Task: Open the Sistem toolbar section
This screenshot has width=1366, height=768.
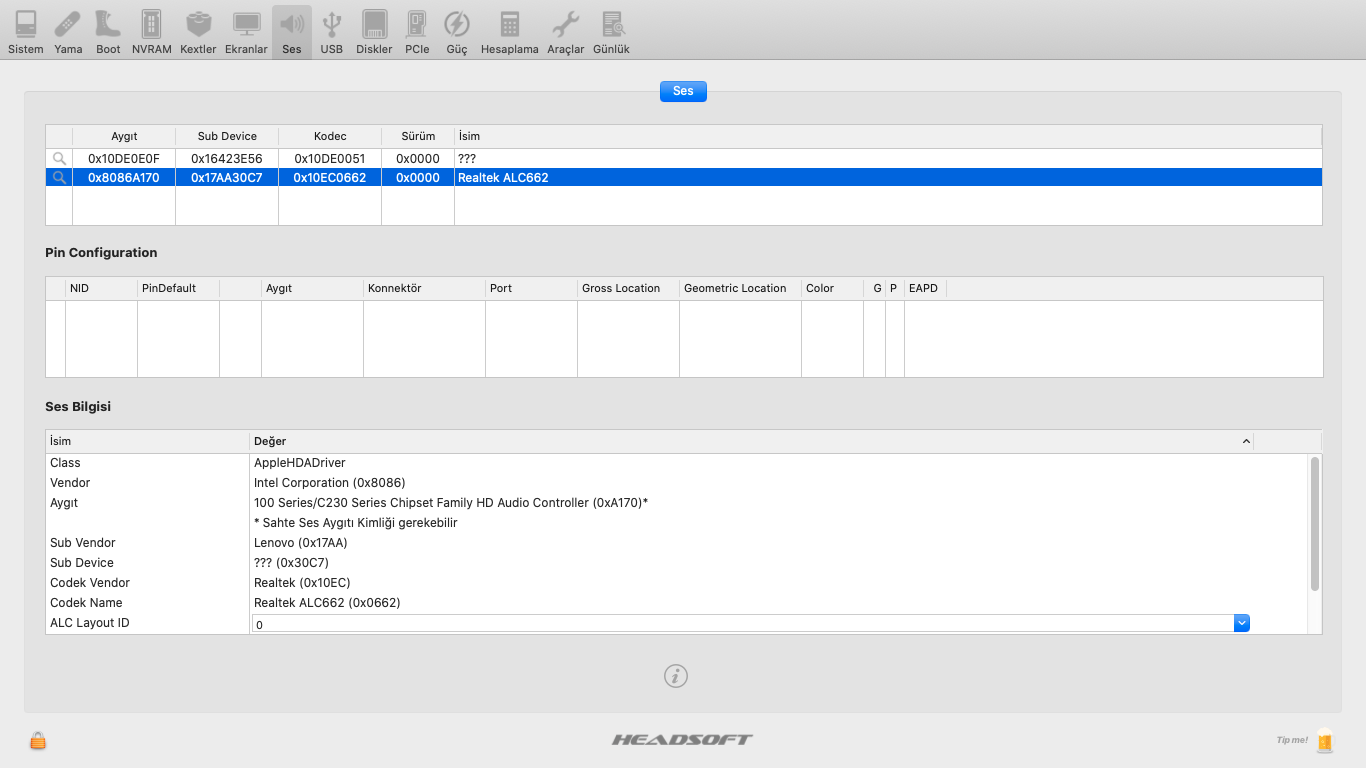Action: (26, 31)
